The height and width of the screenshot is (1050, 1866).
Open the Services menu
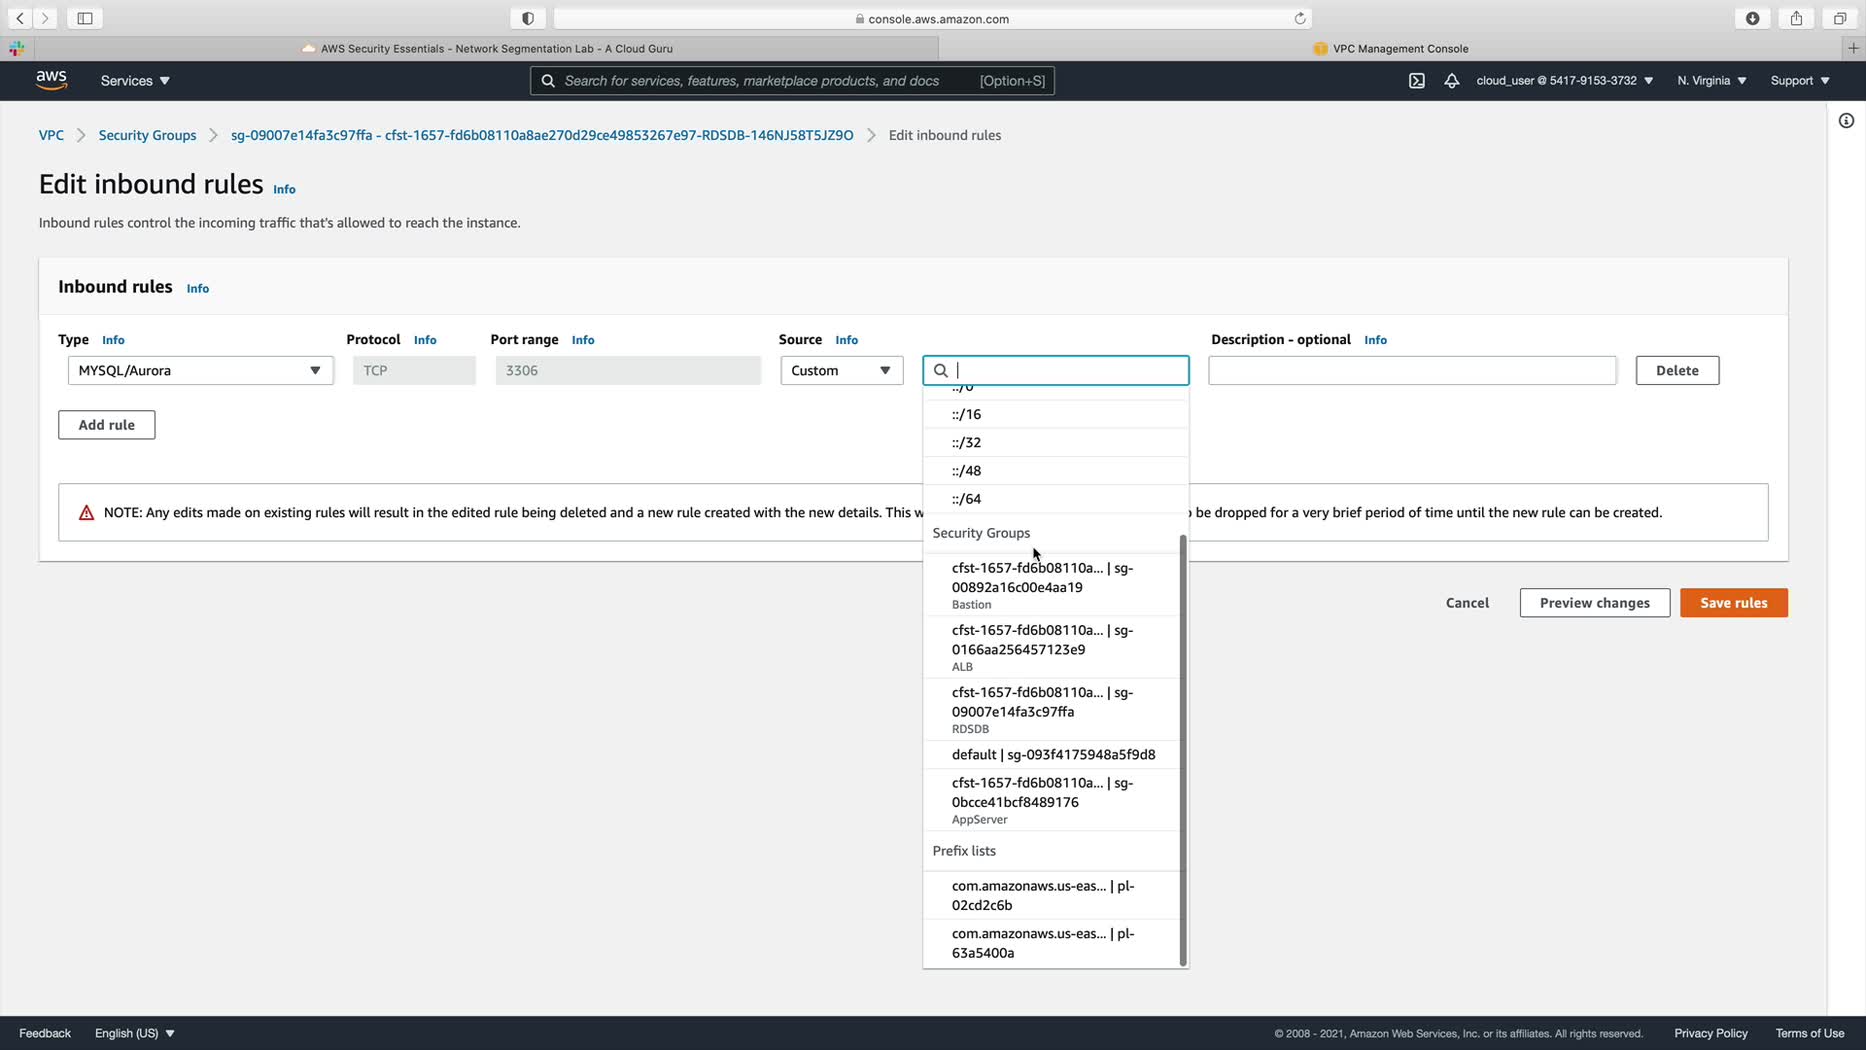(135, 81)
